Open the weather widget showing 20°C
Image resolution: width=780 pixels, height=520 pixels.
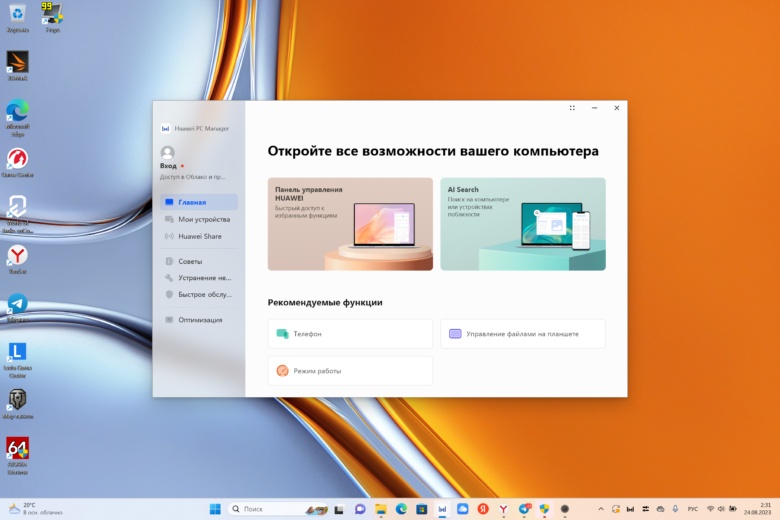(36, 509)
